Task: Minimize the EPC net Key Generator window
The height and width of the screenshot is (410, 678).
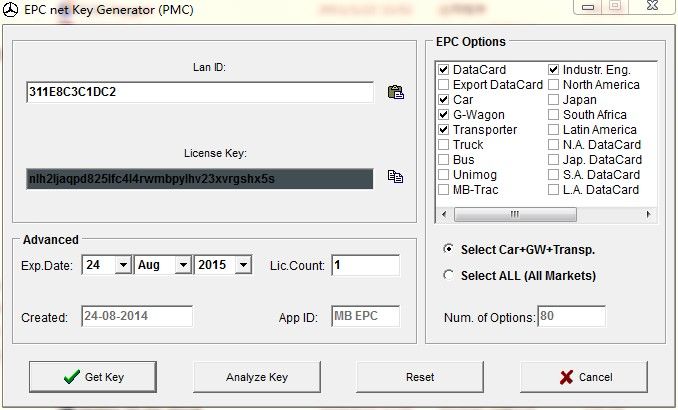Action: (588, 6)
